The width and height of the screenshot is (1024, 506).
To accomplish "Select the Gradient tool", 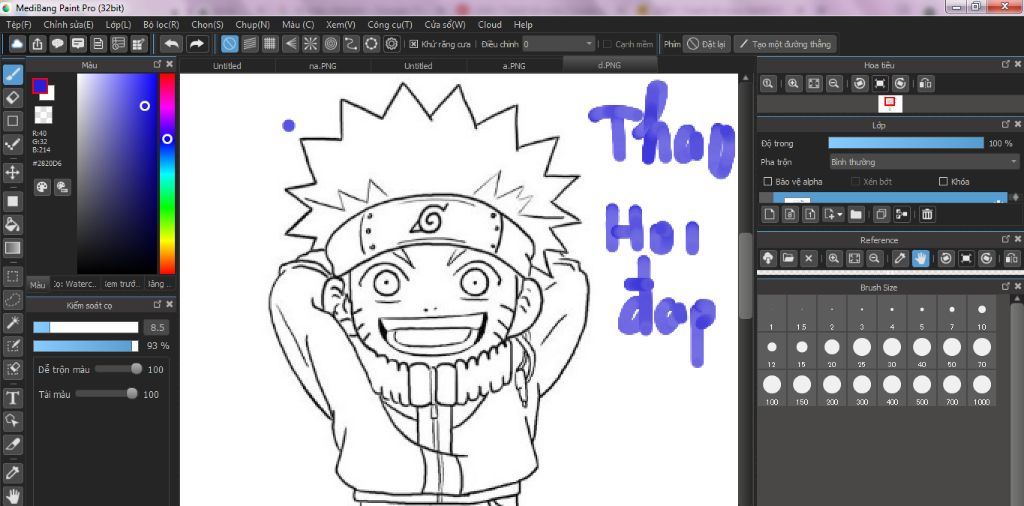I will click(x=12, y=248).
